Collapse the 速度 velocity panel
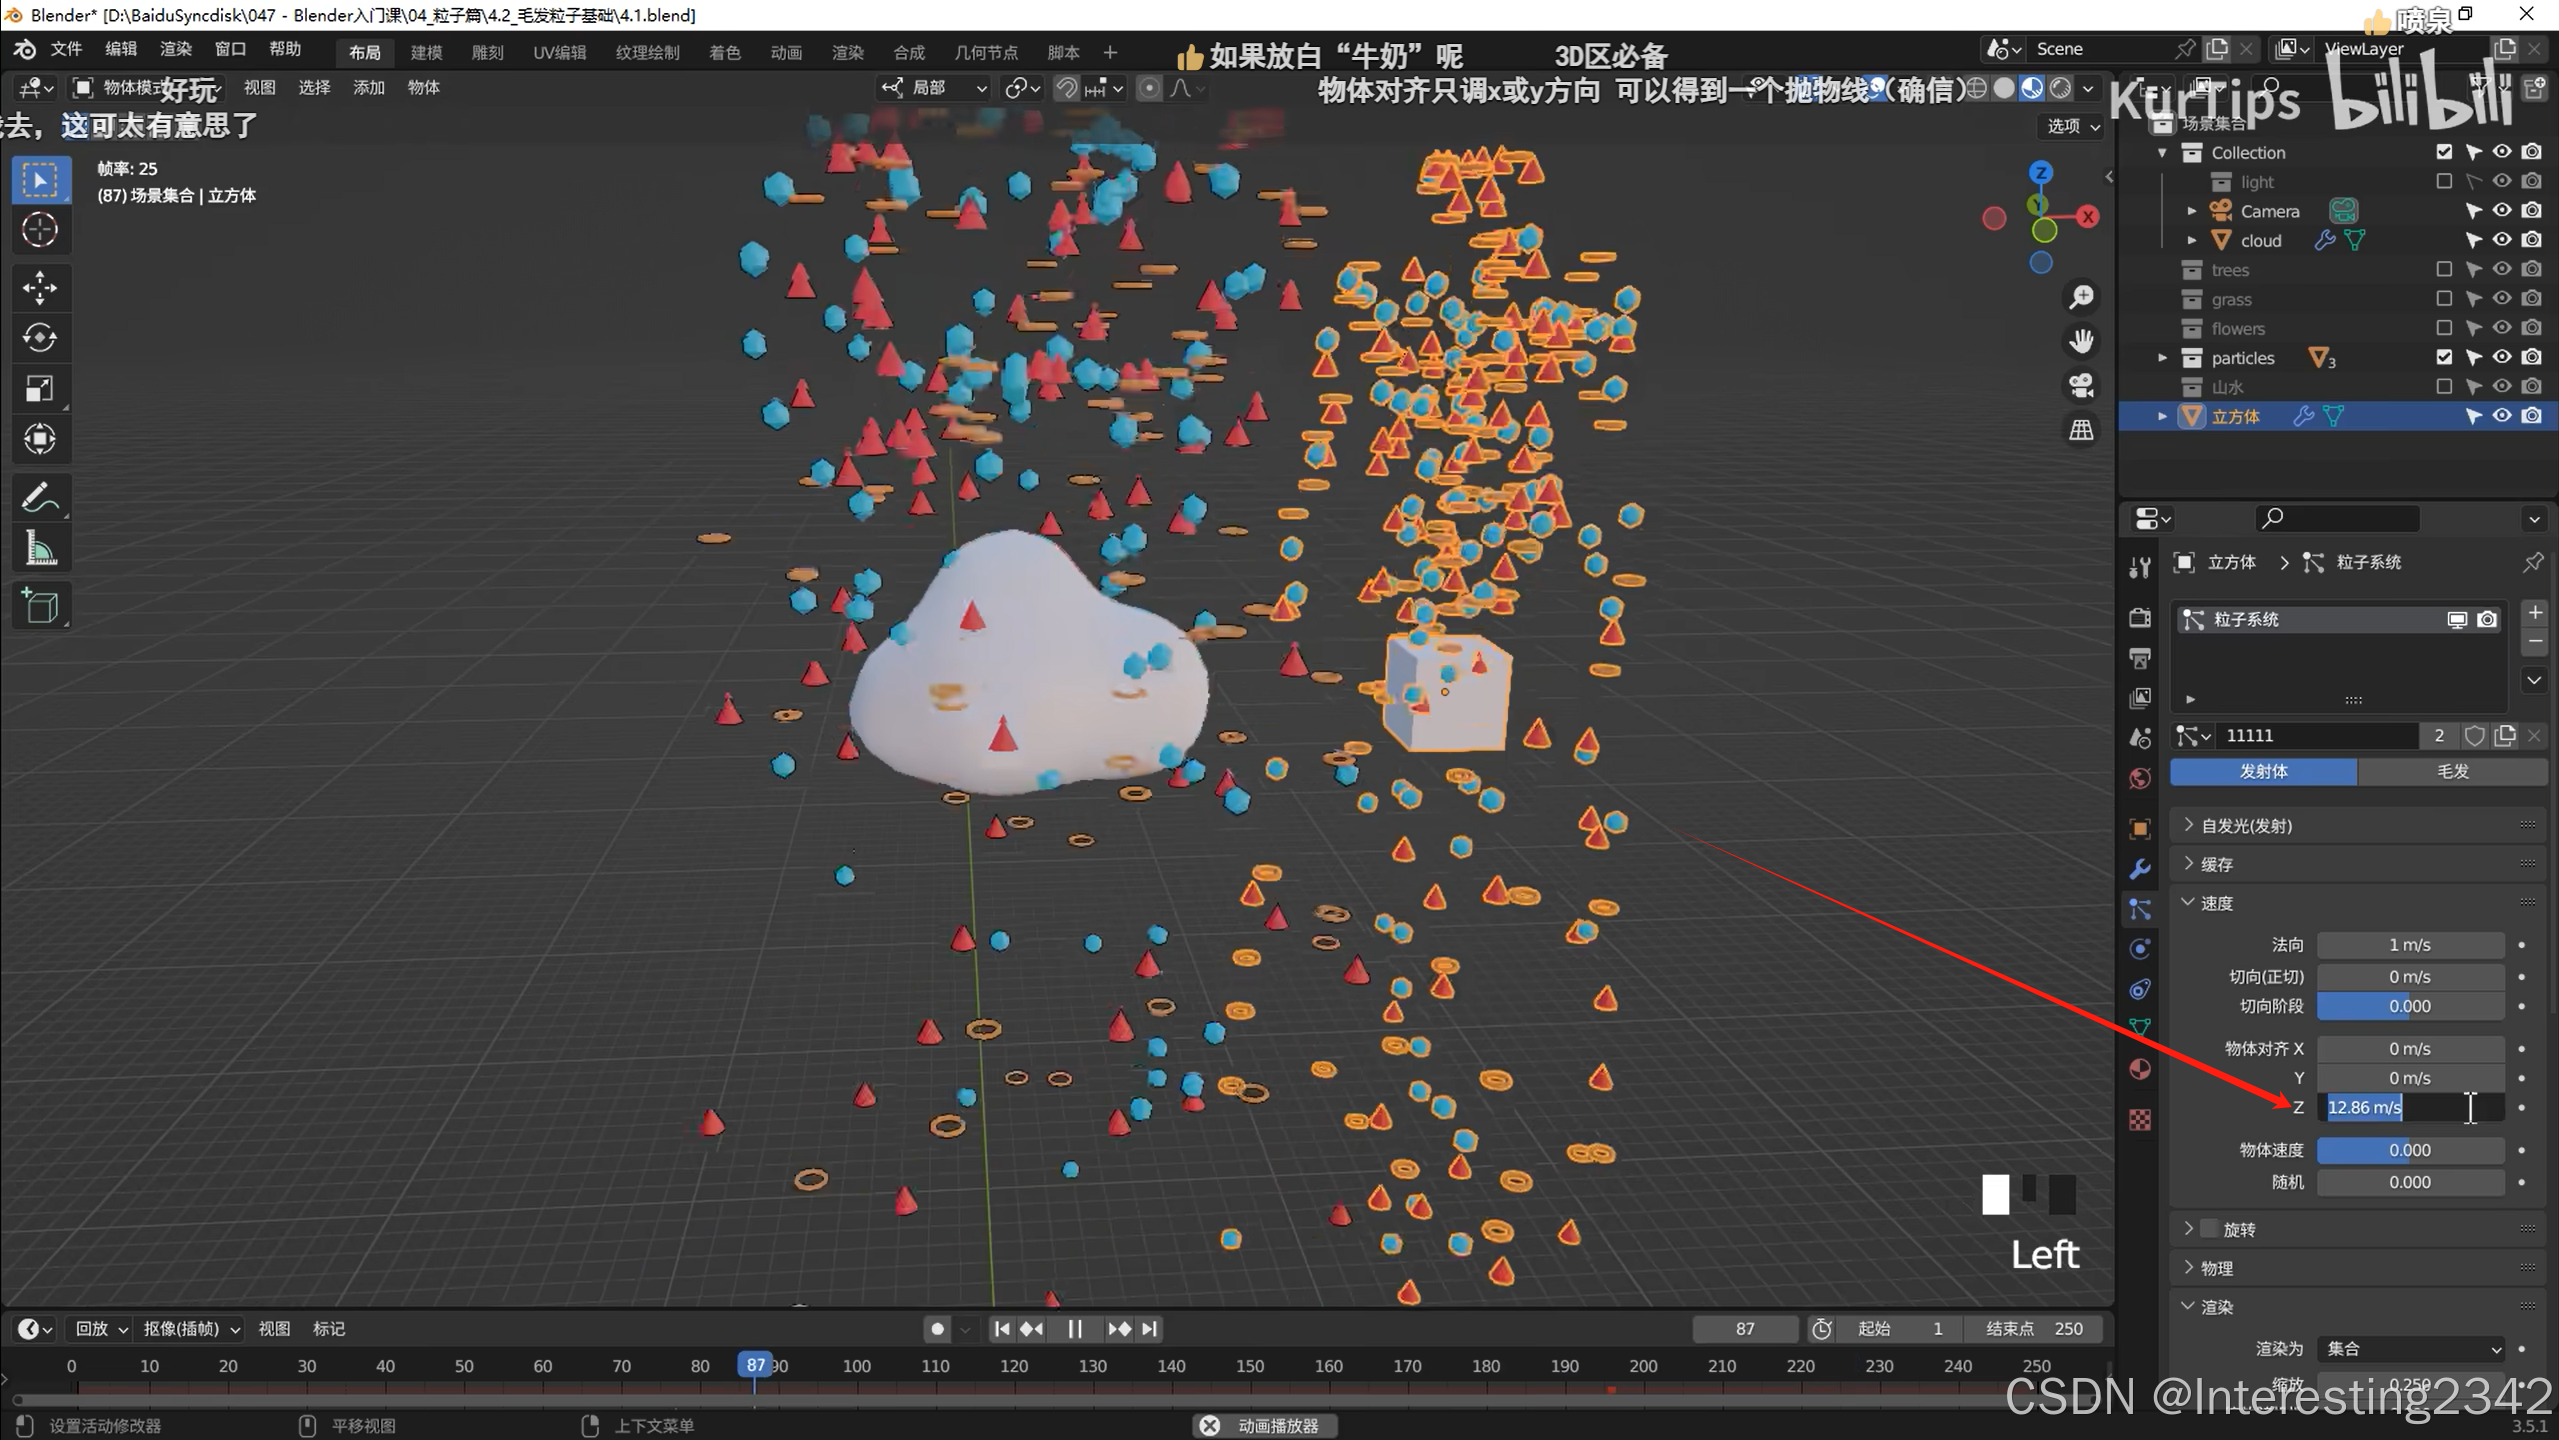Screen dimensions: 2559x1440 tap(2216, 903)
